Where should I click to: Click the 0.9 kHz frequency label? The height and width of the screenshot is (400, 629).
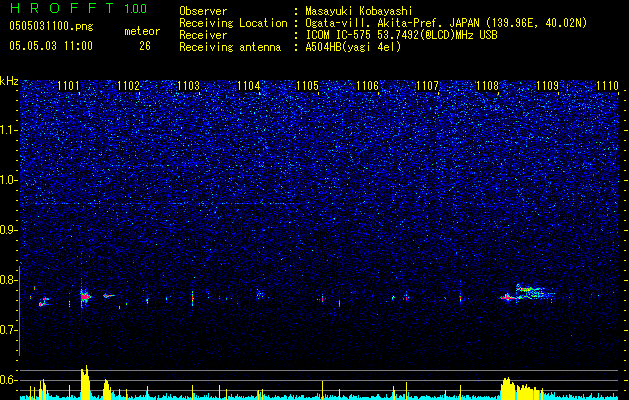click(x=9, y=230)
